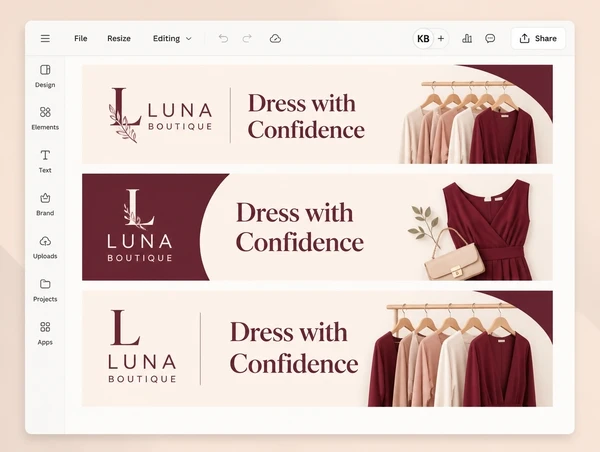Select the large L monogram in third banner
This screenshot has height=452, width=600.
pos(125,328)
